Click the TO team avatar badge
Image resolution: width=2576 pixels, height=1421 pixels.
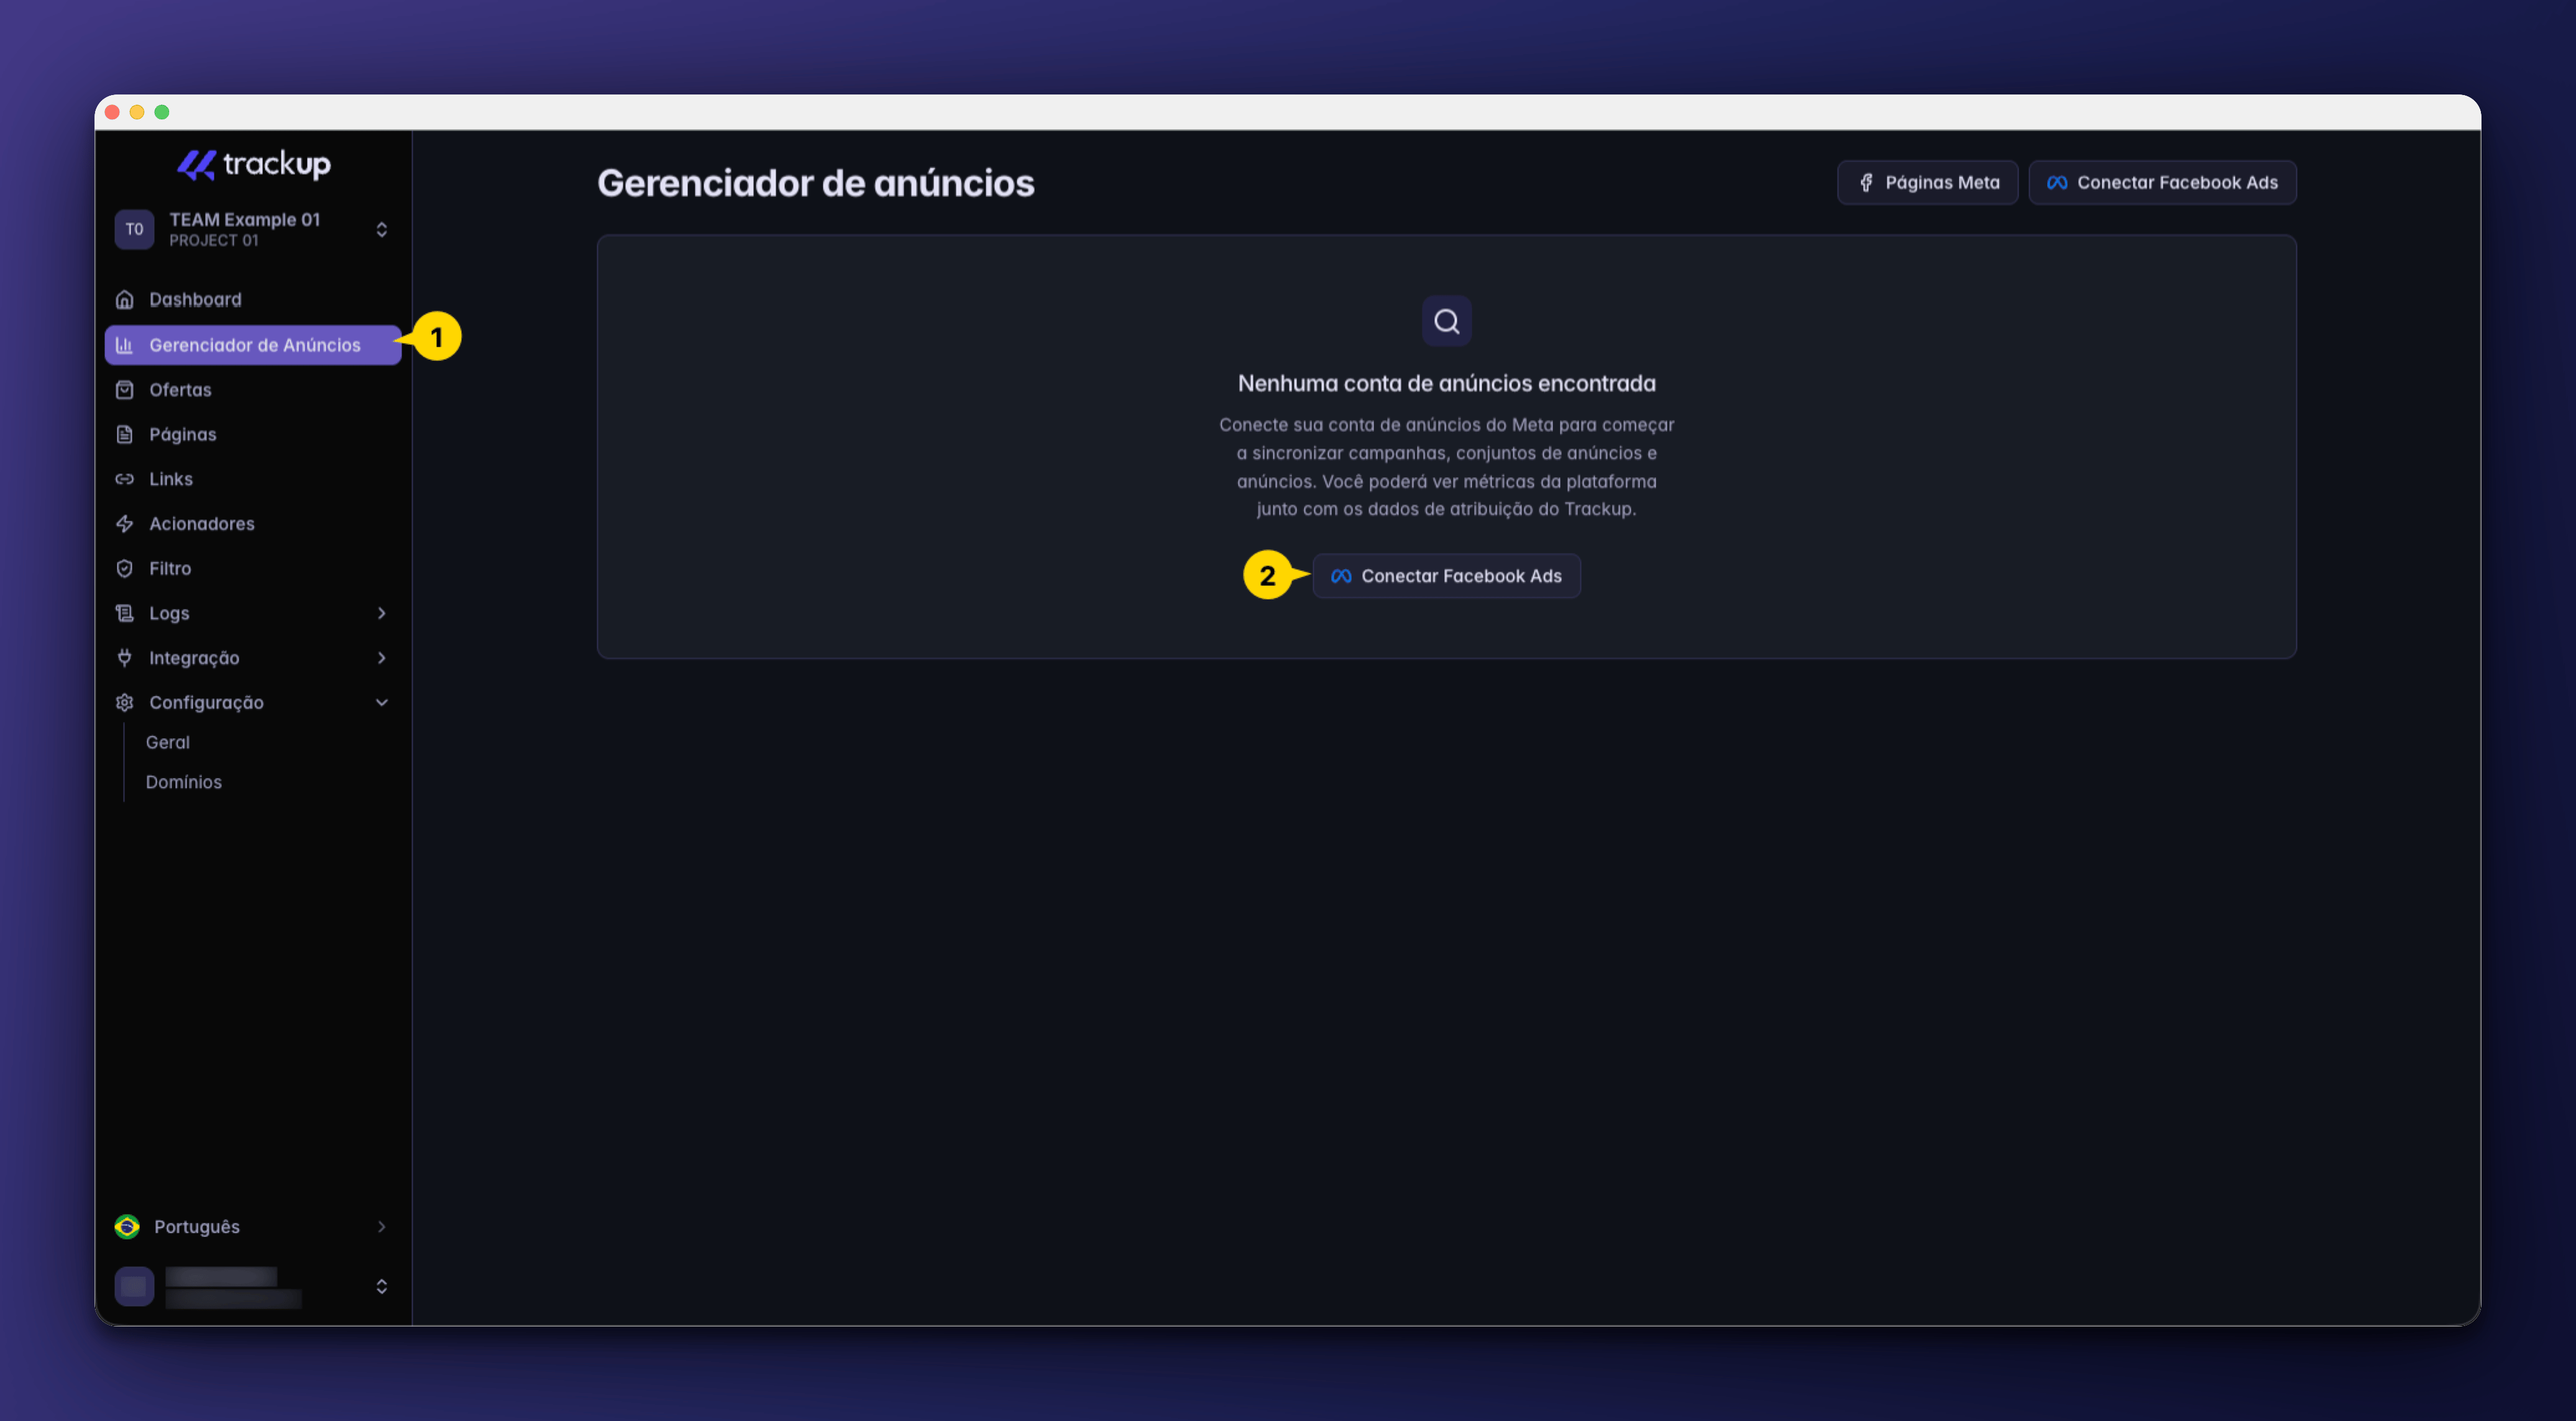134,229
